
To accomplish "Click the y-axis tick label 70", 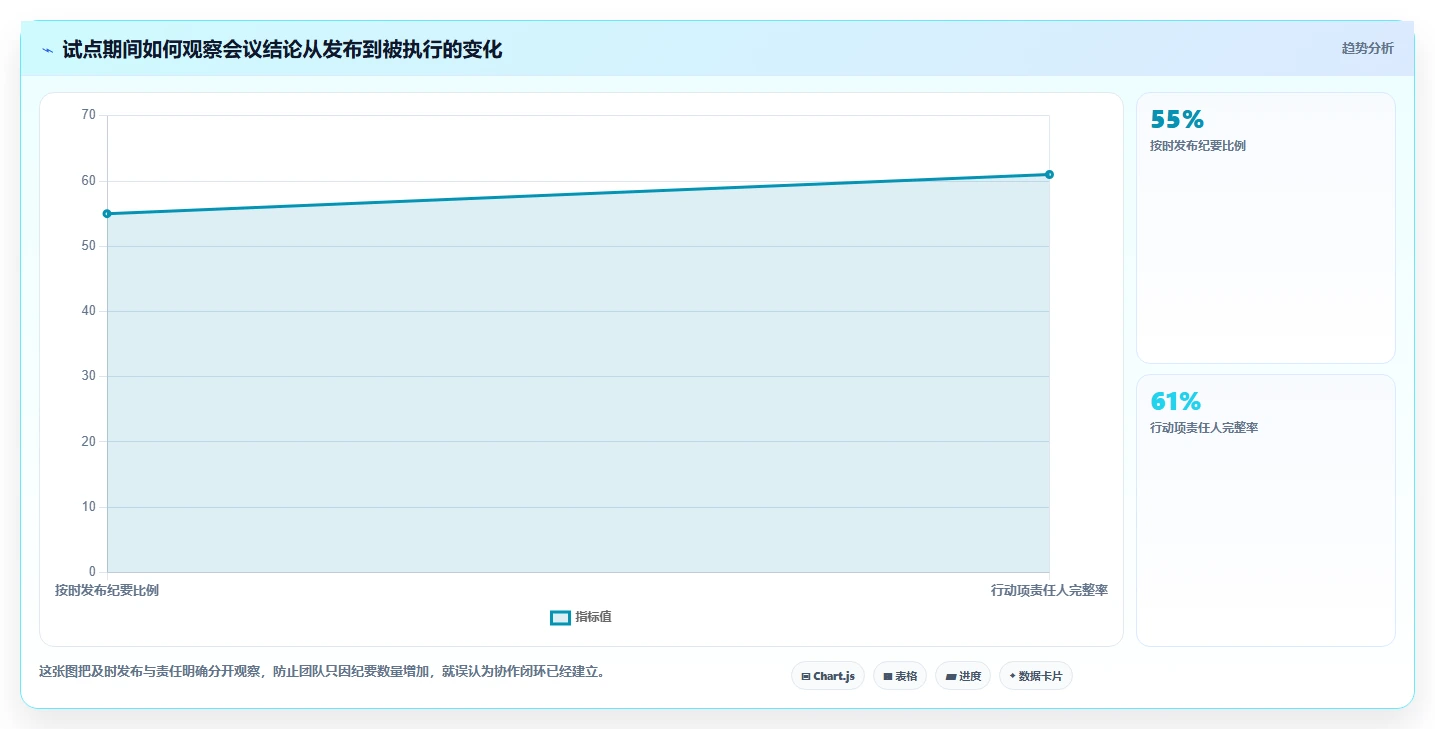I will [88, 115].
